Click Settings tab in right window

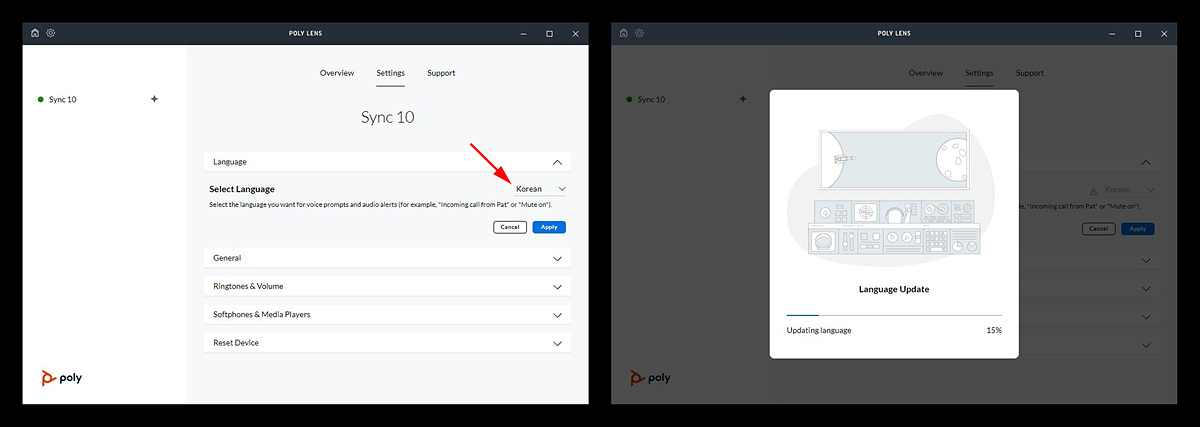click(979, 73)
